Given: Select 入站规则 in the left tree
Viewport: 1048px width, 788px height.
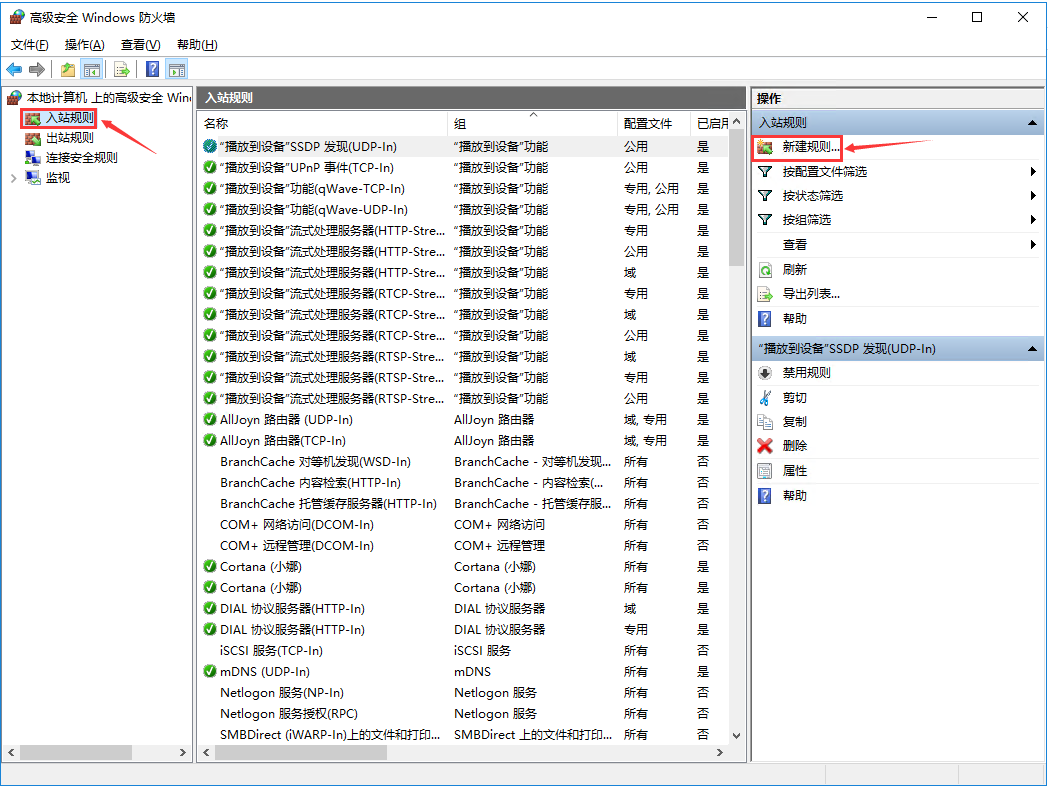Looking at the screenshot, I should (x=70, y=118).
